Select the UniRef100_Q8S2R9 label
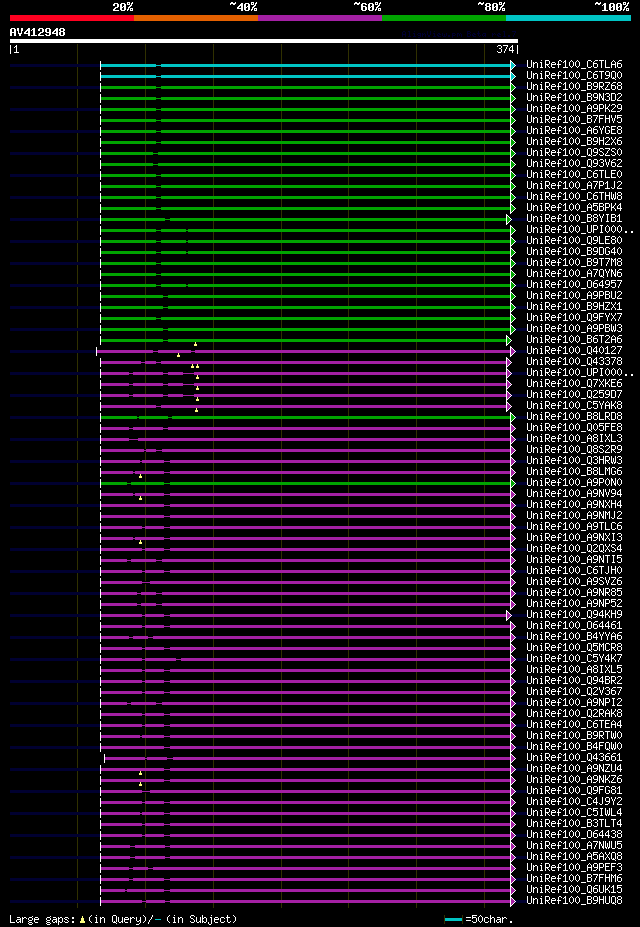The image size is (640, 927). (x=574, y=449)
